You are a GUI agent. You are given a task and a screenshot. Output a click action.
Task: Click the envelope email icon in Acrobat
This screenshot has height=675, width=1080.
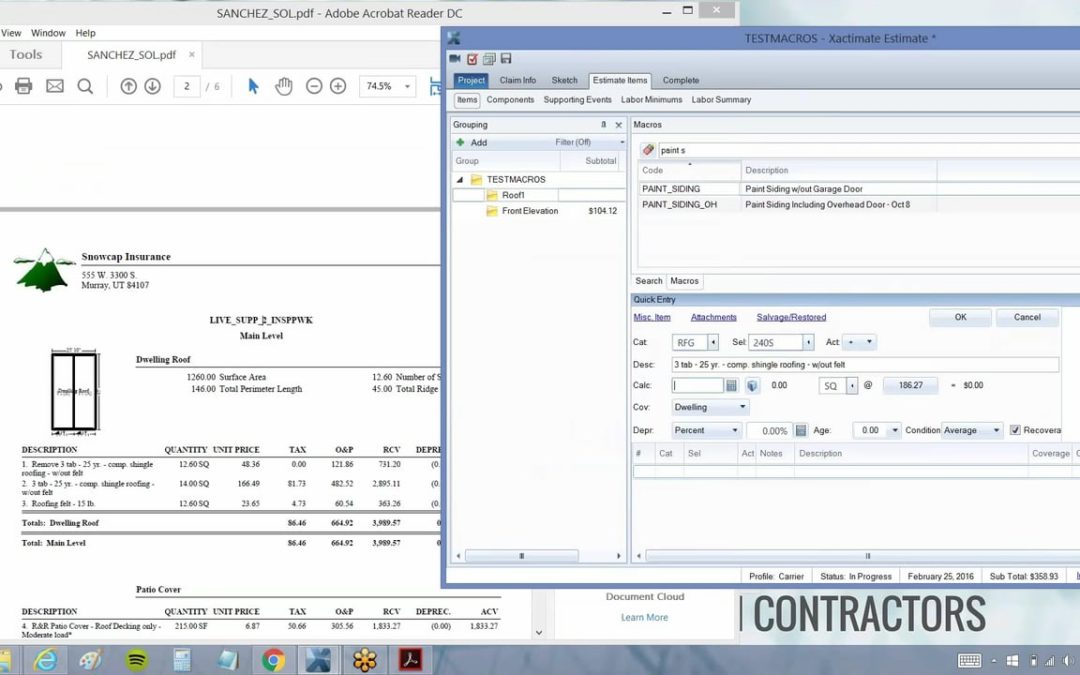click(x=54, y=86)
